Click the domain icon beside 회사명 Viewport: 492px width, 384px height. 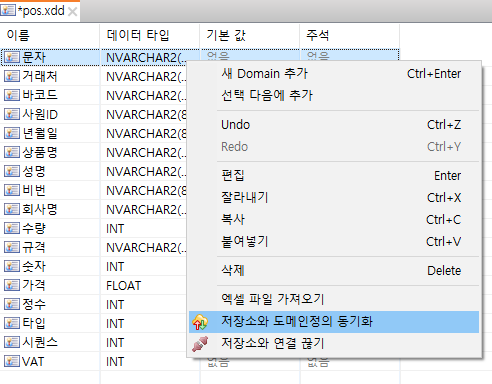tap(12, 209)
